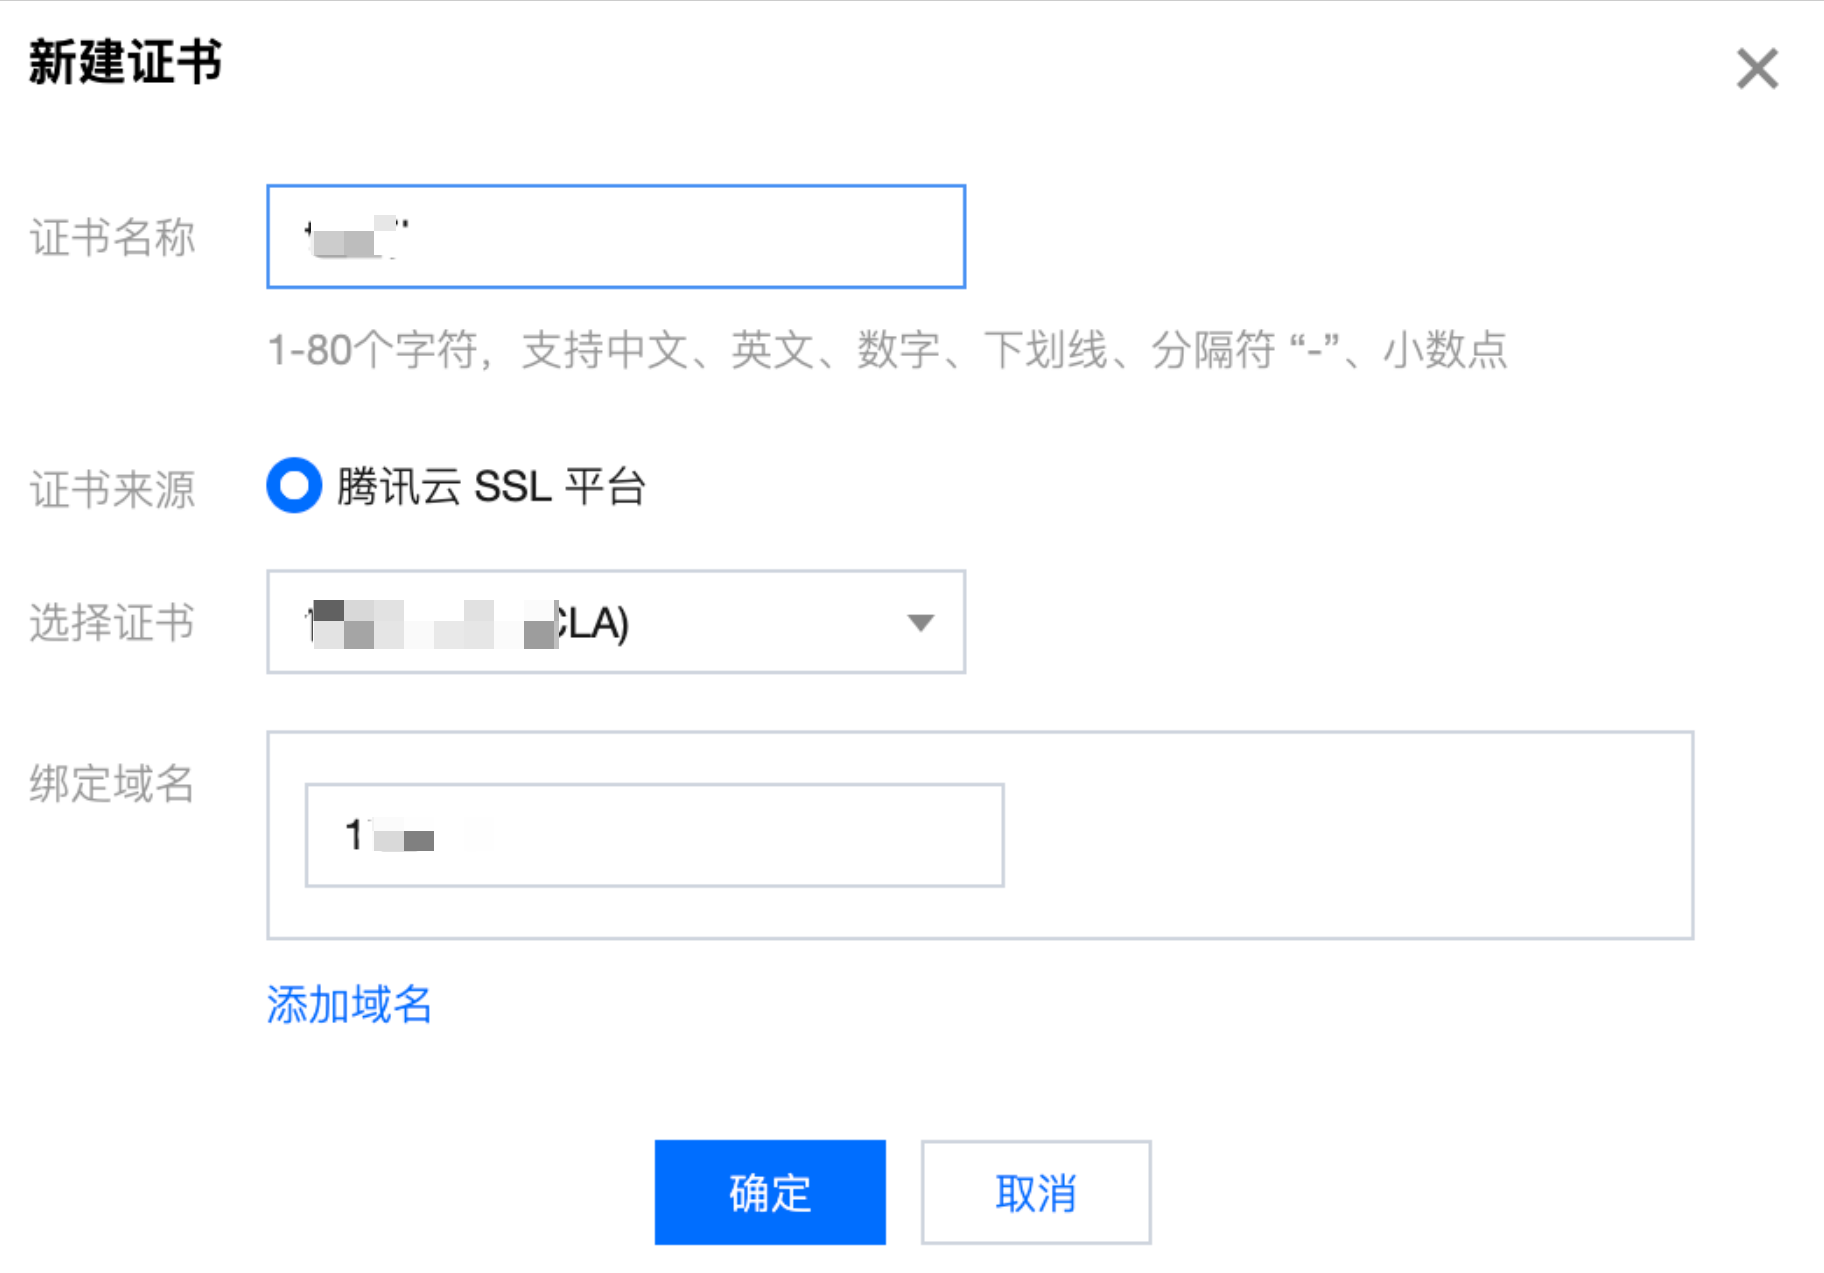Click the 新建证书 dialog title
Viewport: 1824px width, 1273px height.
125,62
